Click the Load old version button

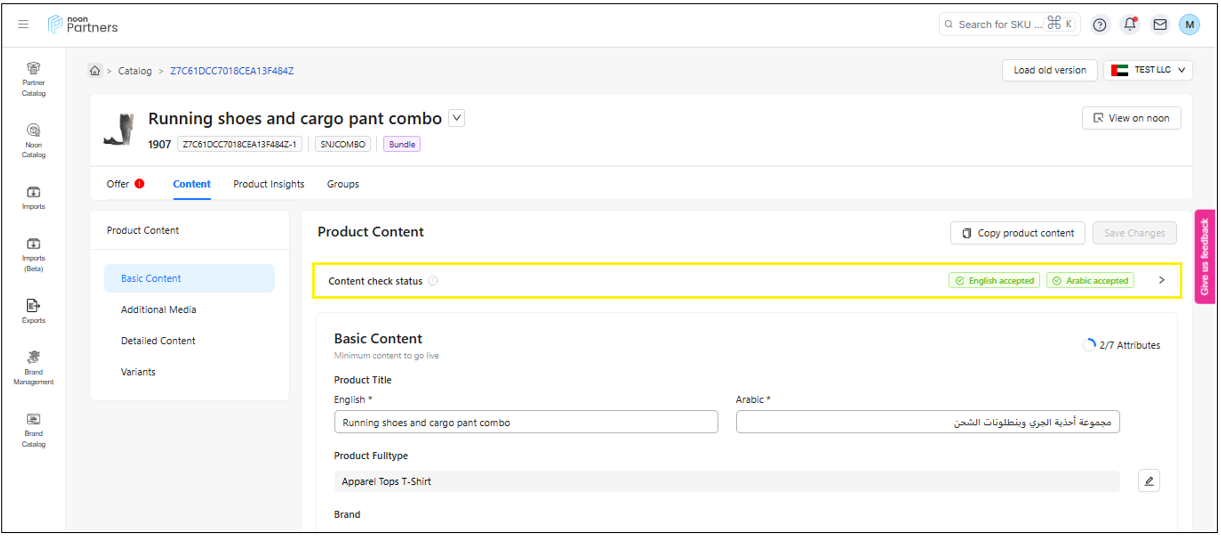(1049, 70)
